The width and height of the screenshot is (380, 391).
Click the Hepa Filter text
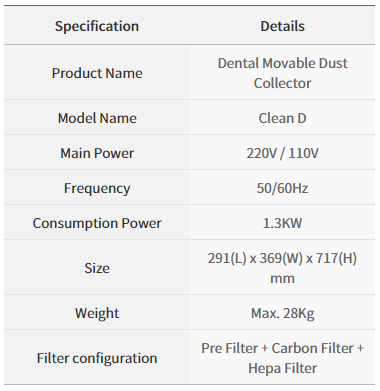point(282,368)
